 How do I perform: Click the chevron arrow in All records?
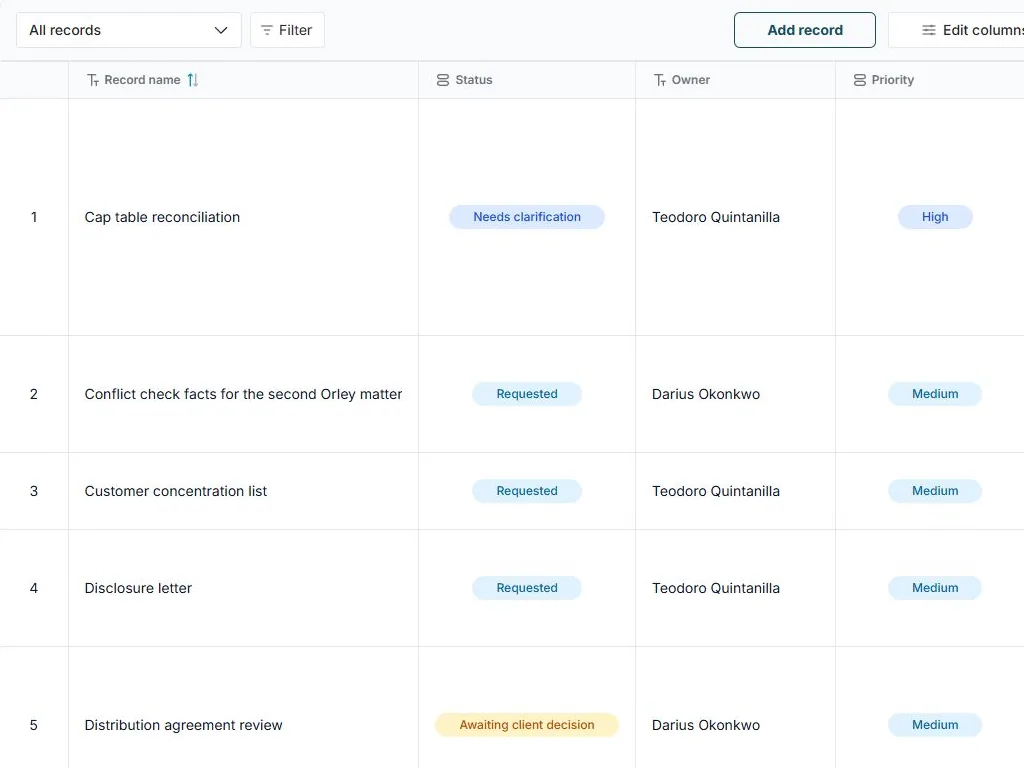coord(221,30)
